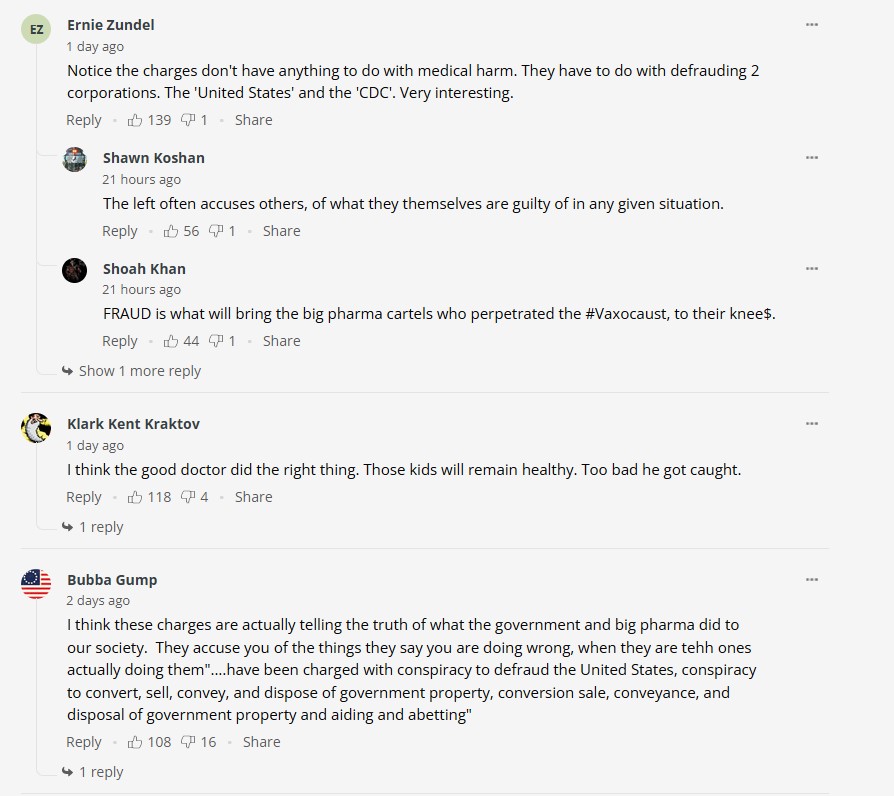Open Bubba Gump's user avatar
Image resolution: width=894 pixels, height=796 pixels.
click(36, 583)
